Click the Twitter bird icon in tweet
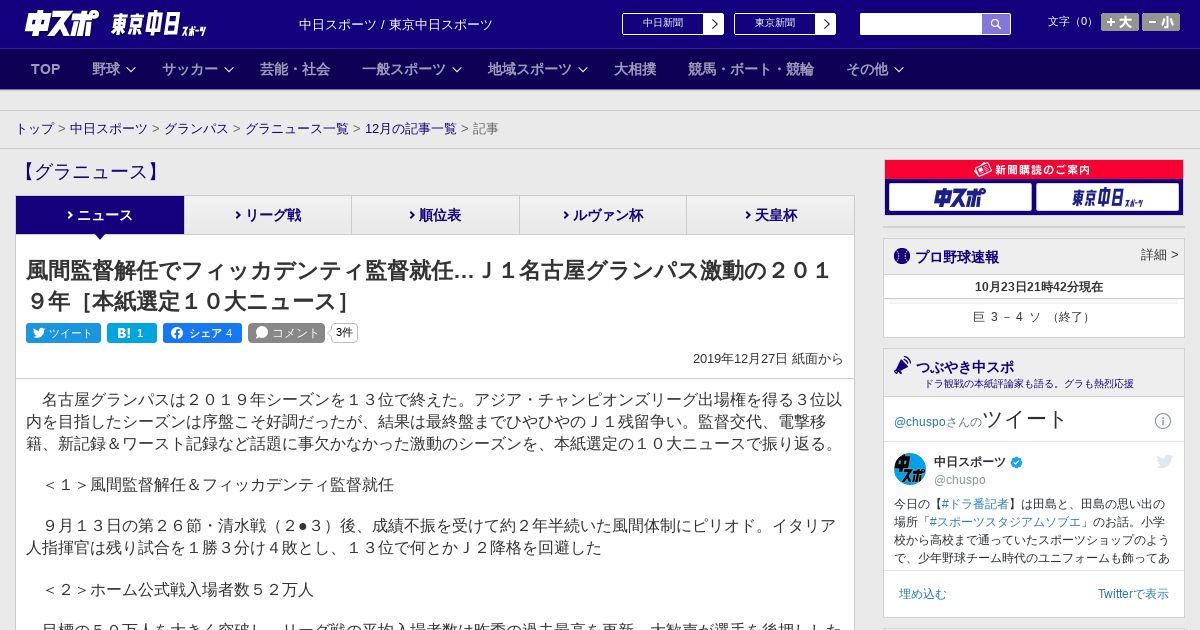Viewport: 1200px width, 630px height. [x=1164, y=461]
